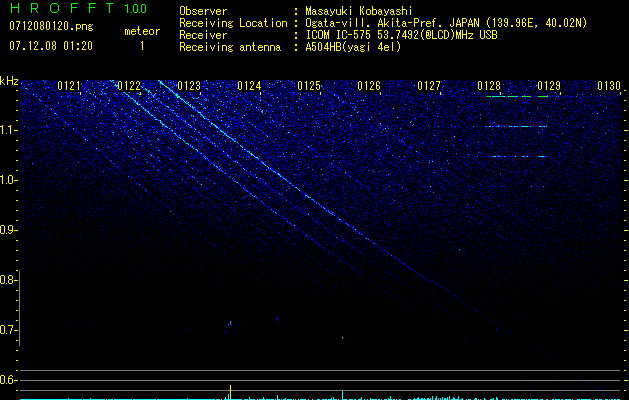Image resolution: width=629 pixels, height=400 pixels.
Task: Click the 1.0 kHz axis label
Action: tap(7, 180)
